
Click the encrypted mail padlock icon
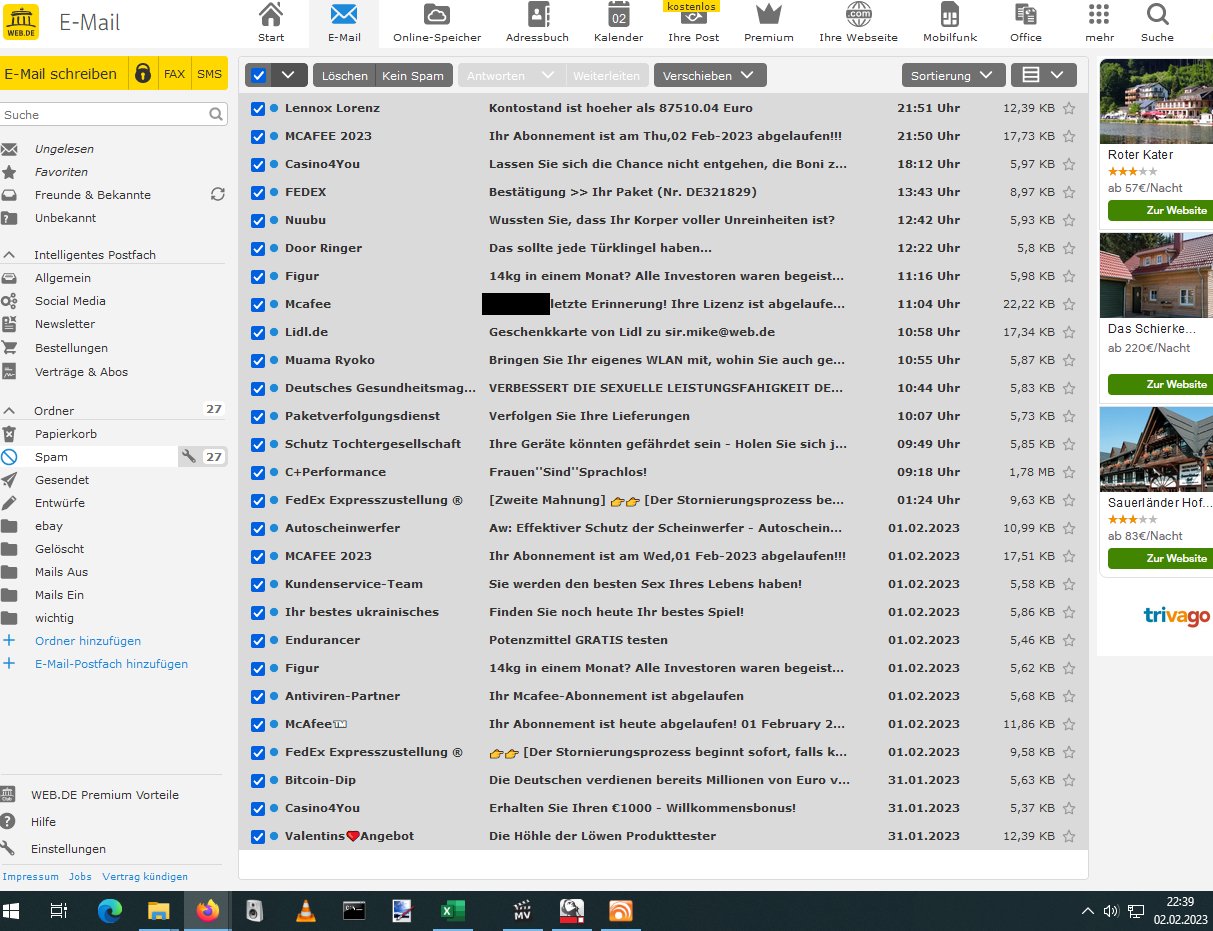[x=144, y=74]
